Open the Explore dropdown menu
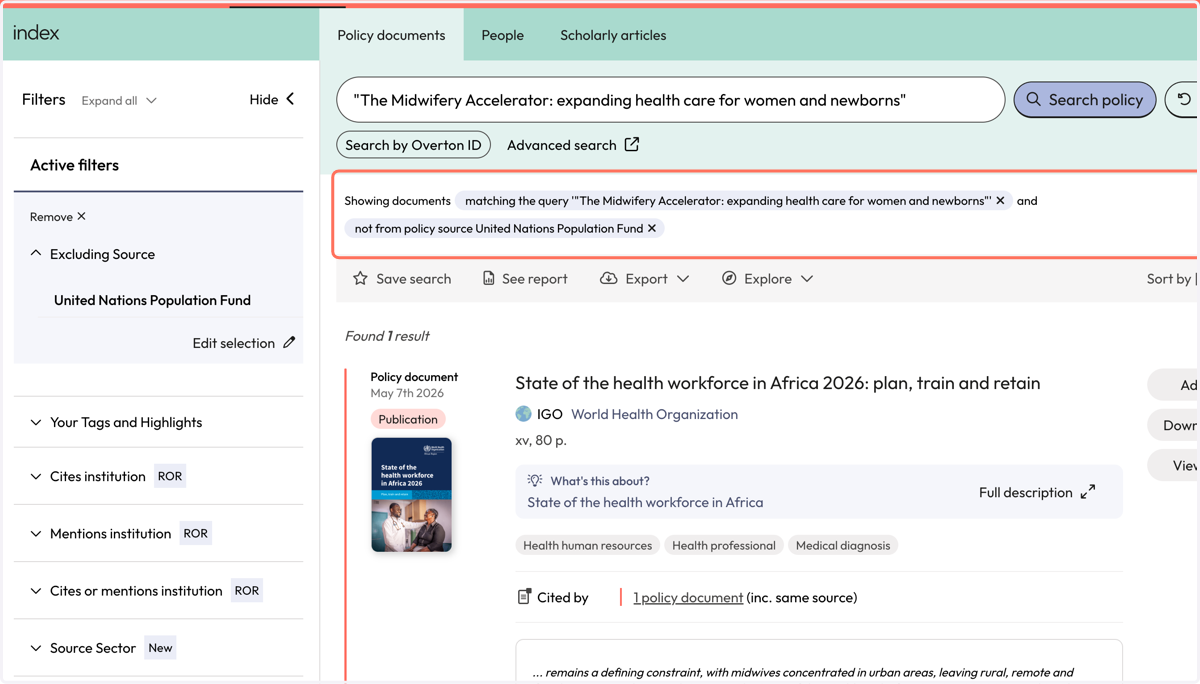The width and height of the screenshot is (1200, 684). [x=768, y=279]
